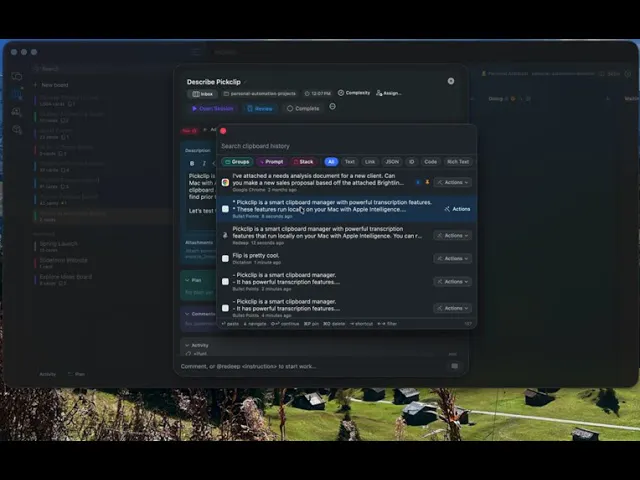Click the Assign person icon
The height and width of the screenshot is (480, 640).
pos(379,93)
